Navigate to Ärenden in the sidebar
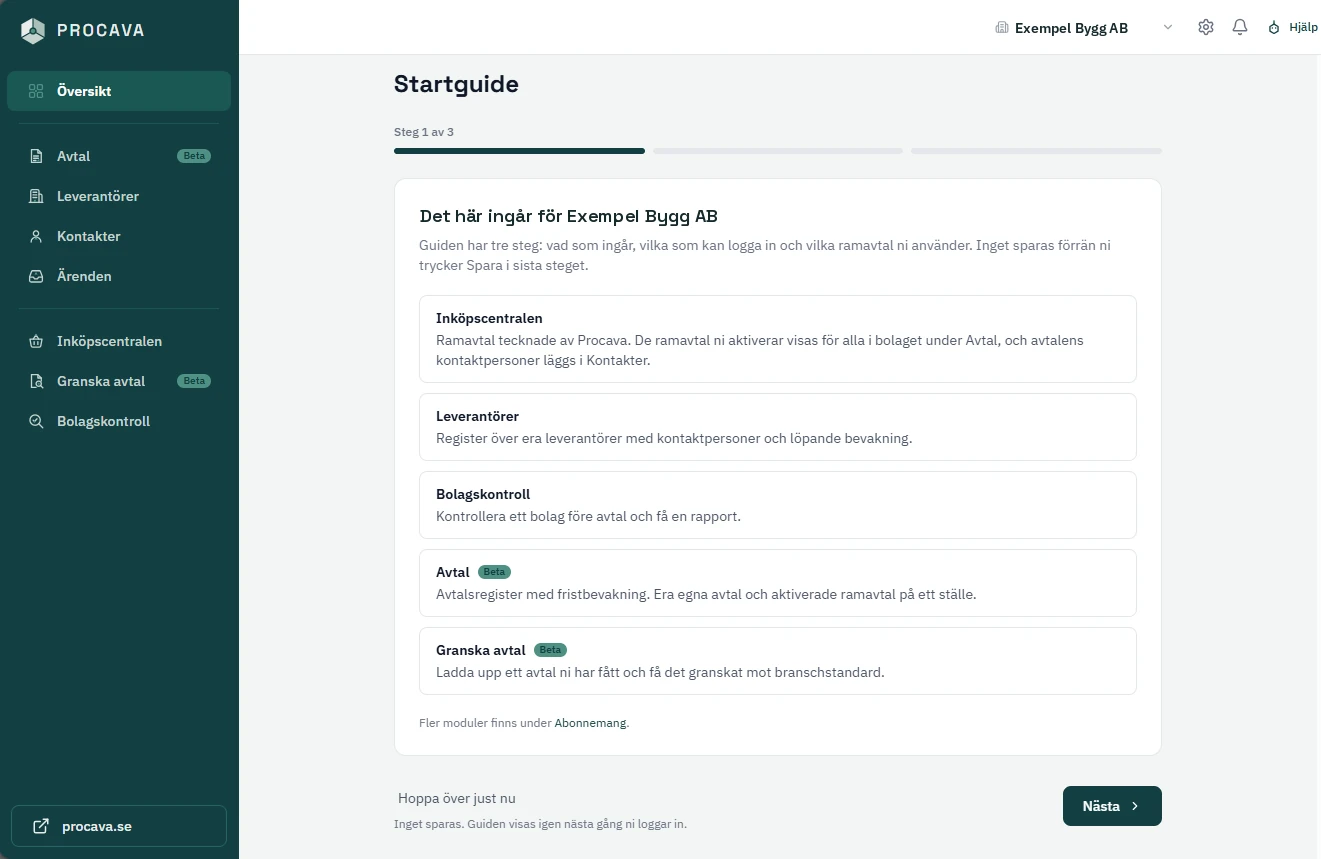The width and height of the screenshot is (1321, 859). coord(119,276)
